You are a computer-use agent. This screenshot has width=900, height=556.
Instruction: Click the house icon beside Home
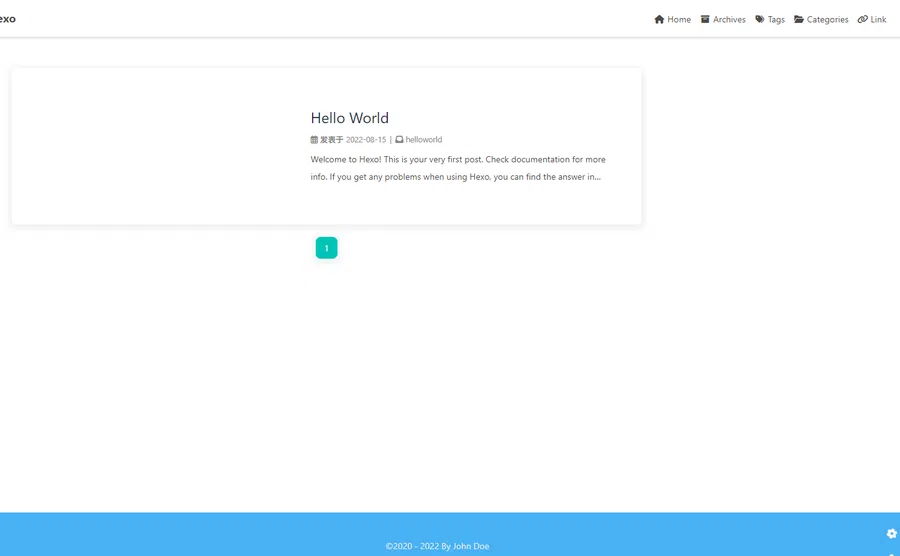659,20
